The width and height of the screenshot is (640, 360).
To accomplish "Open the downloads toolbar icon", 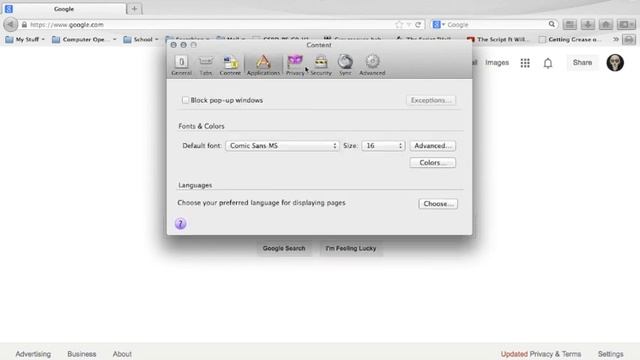I will point(588,24).
